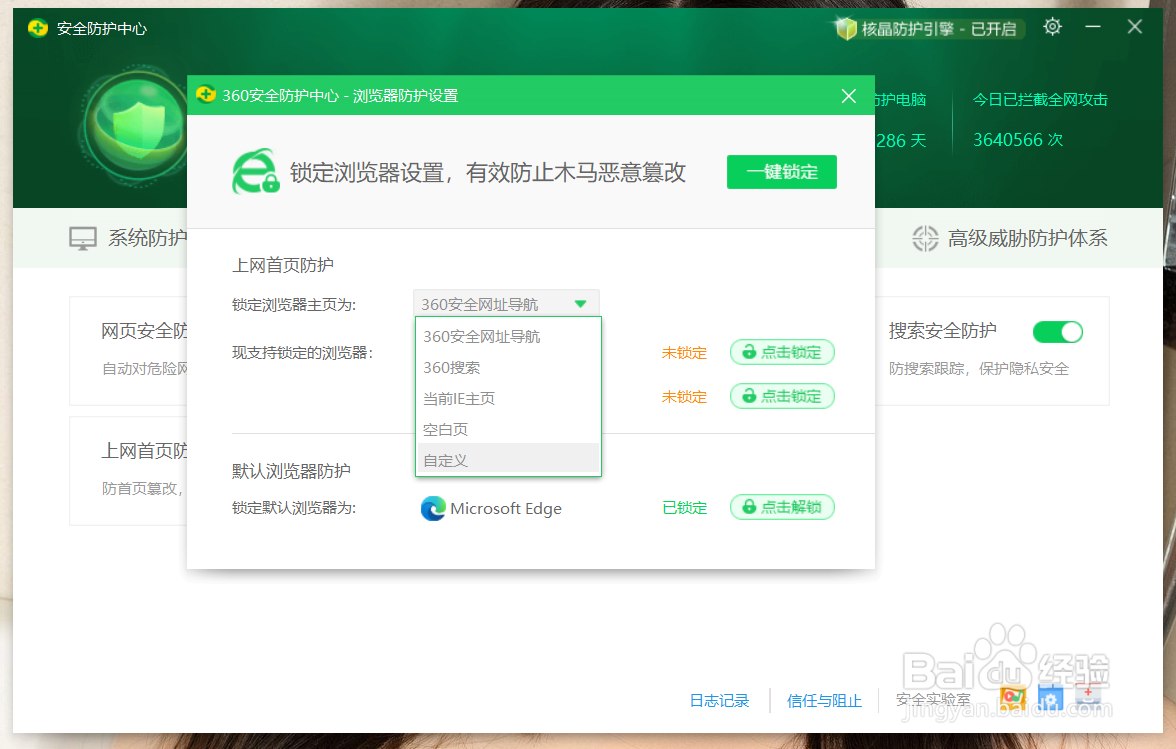The height and width of the screenshot is (749, 1176).
Task: Click the shield logo beside 安全防护中心
Action: click(x=39, y=29)
